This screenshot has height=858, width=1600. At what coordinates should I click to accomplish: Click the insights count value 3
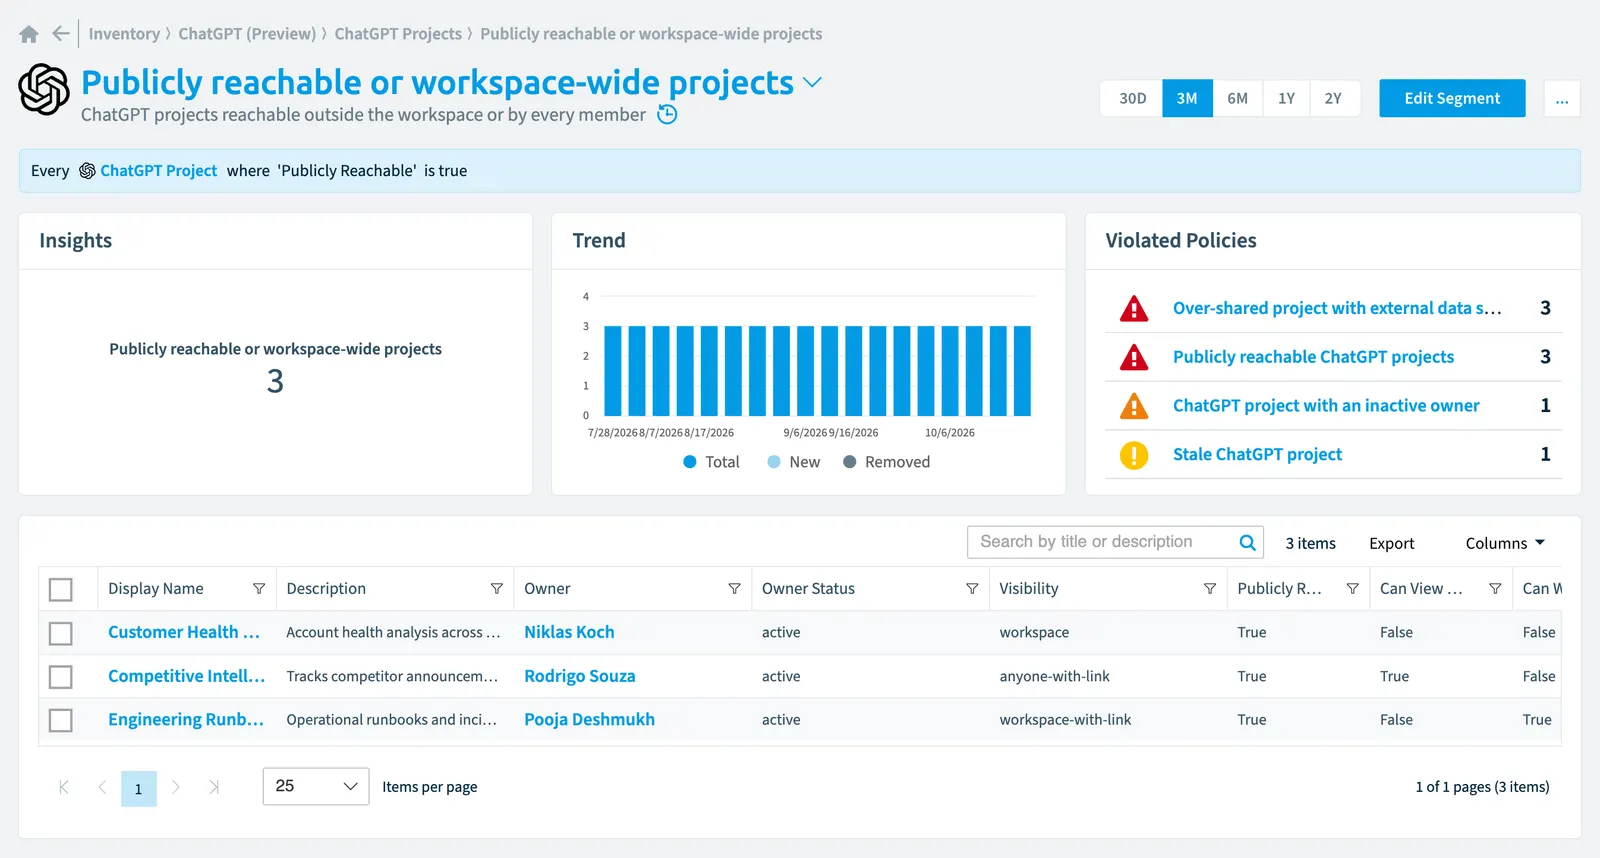pos(275,381)
